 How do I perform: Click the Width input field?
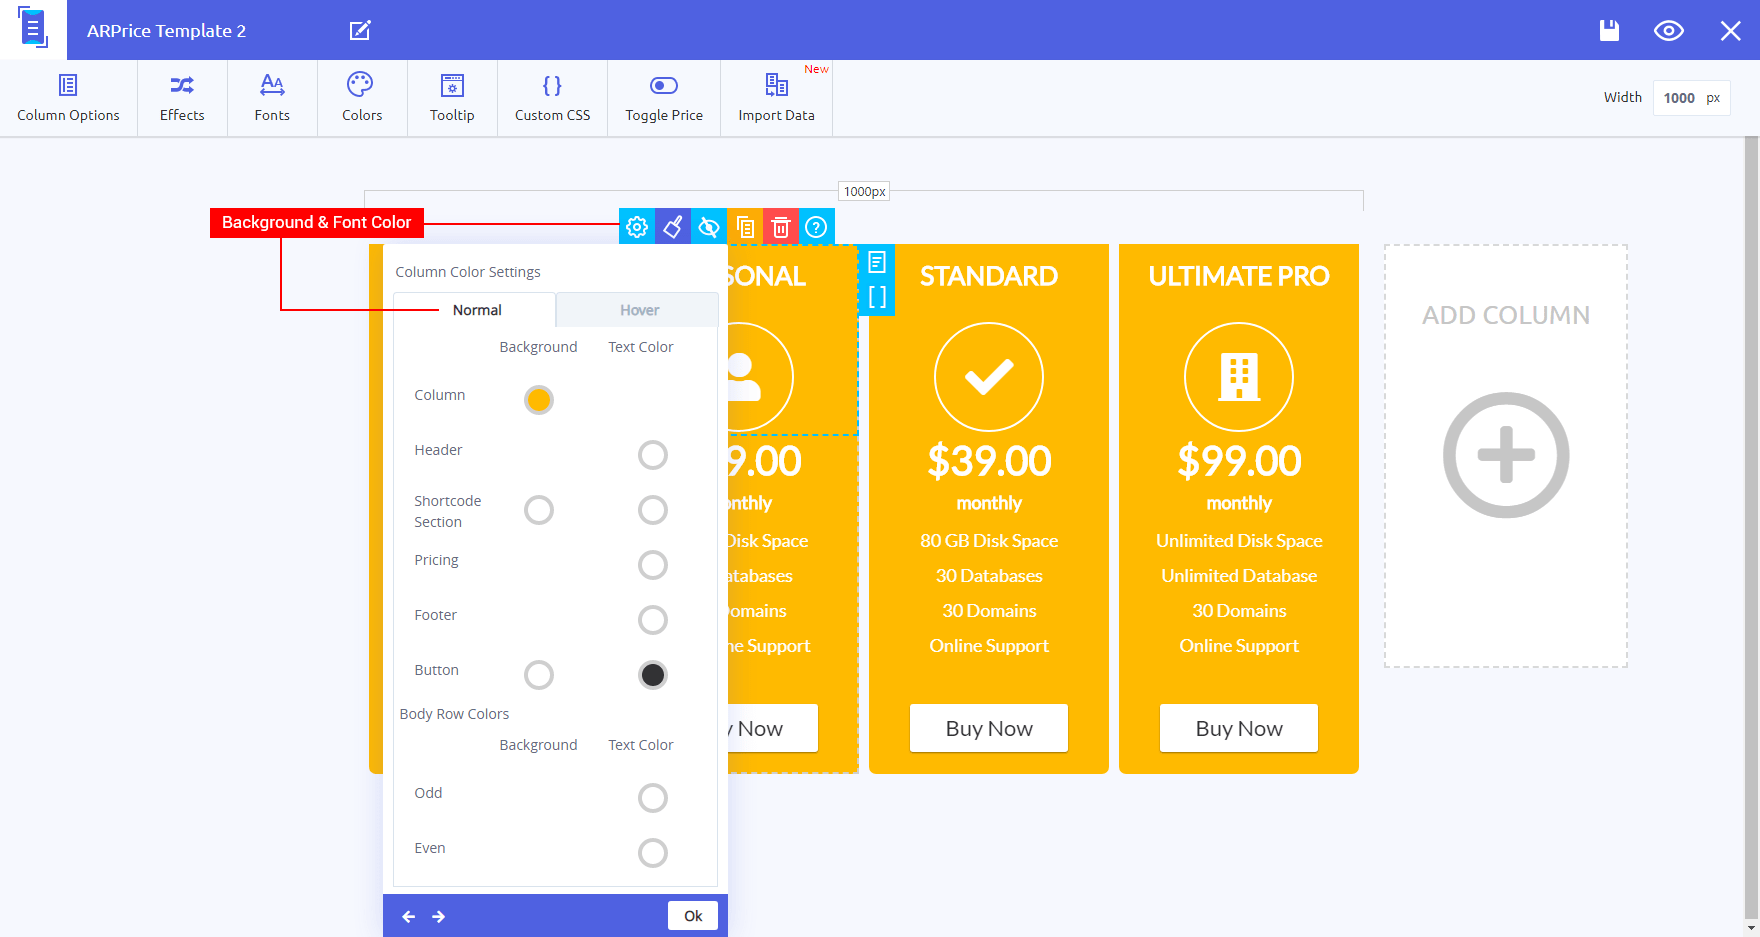click(1691, 98)
